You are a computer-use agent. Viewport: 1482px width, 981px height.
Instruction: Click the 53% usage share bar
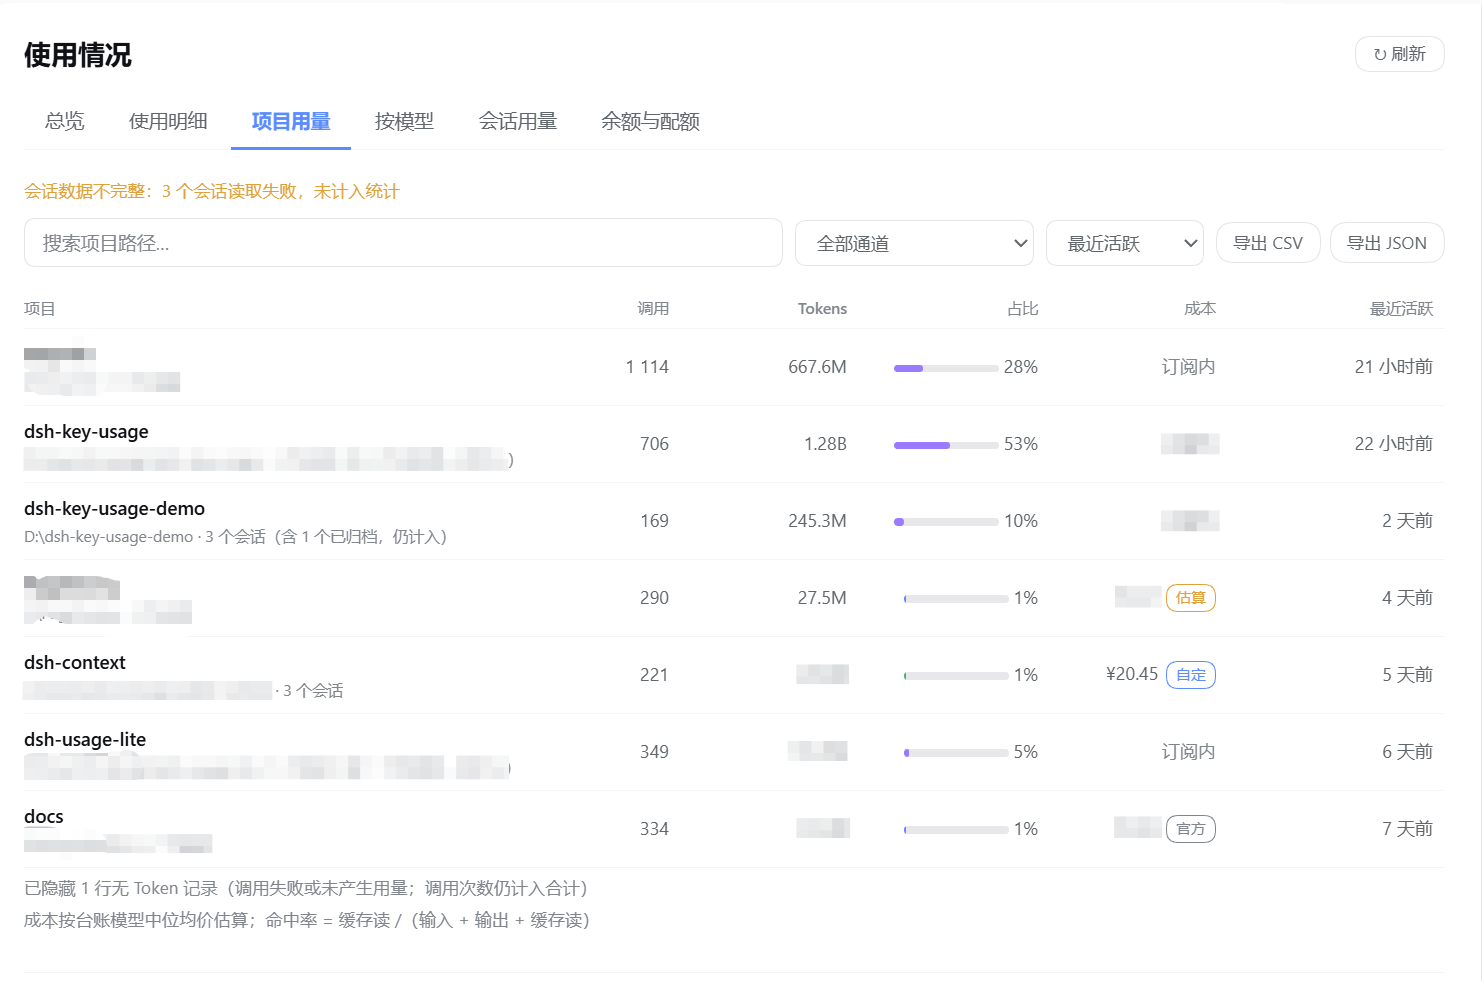946,445
